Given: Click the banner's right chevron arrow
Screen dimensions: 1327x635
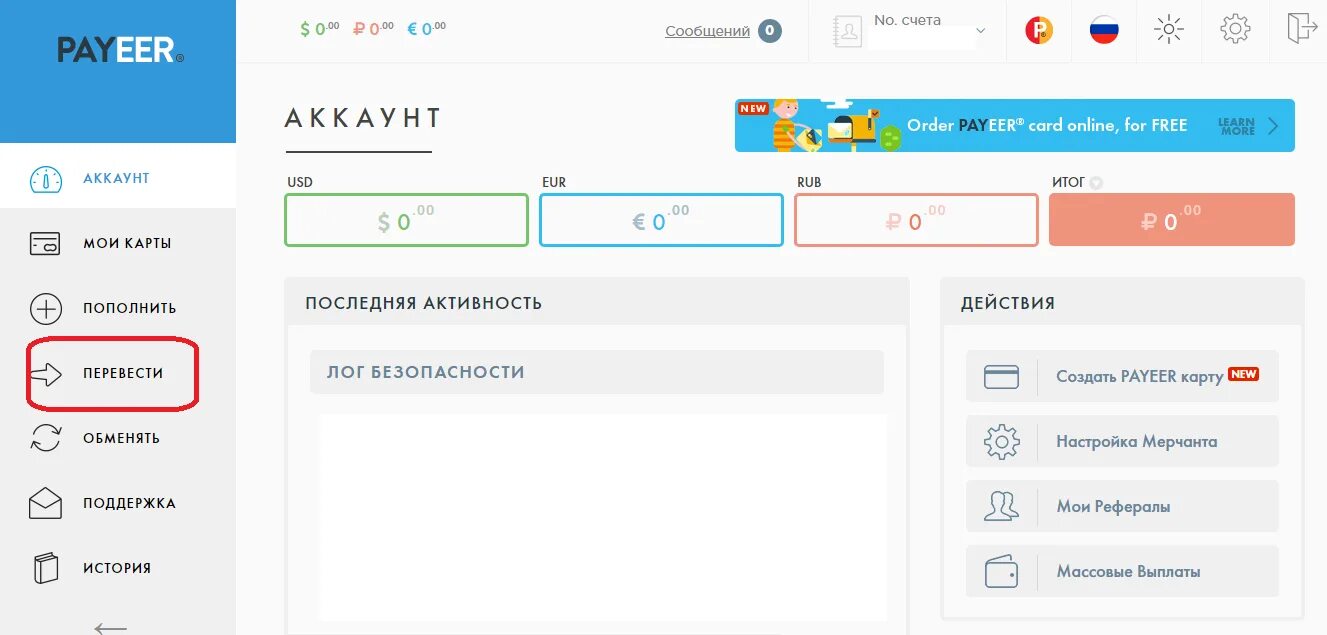Looking at the screenshot, I should [x=1274, y=126].
